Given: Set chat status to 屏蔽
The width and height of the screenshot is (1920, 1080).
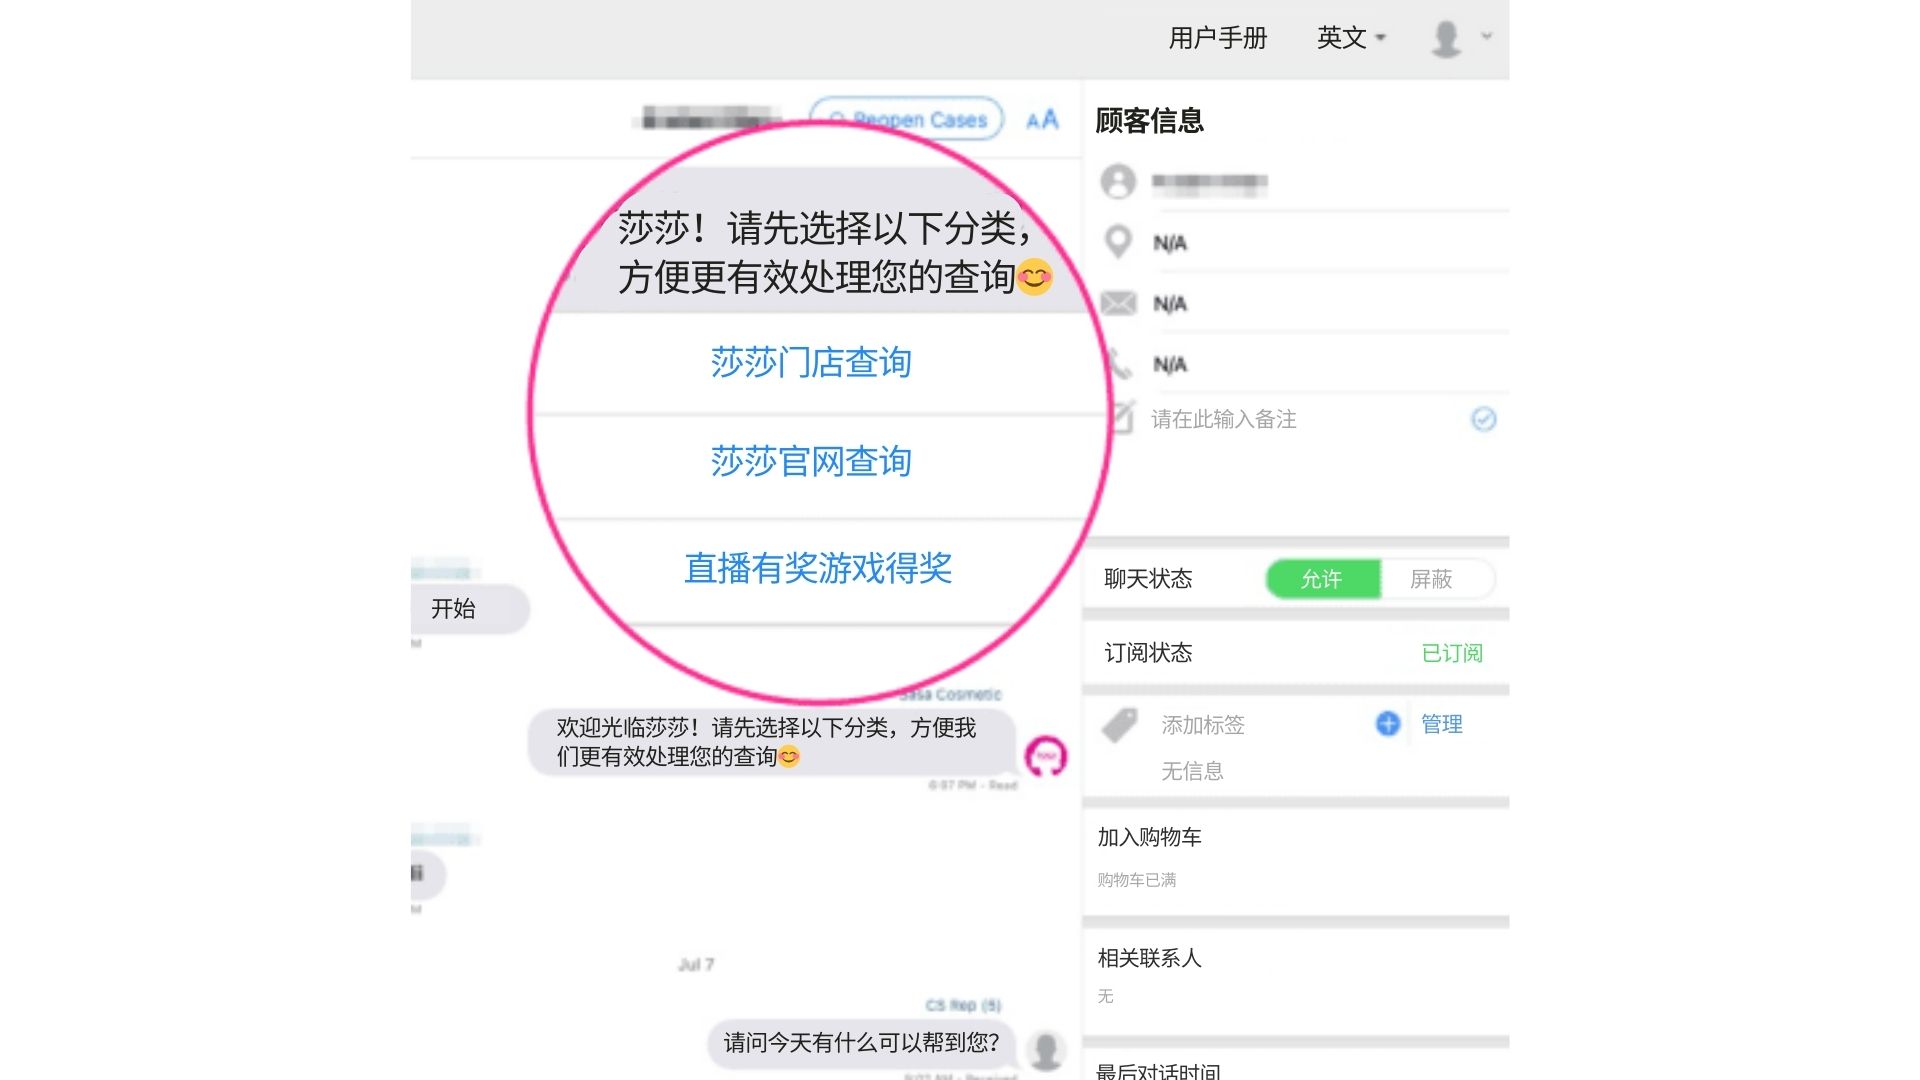Looking at the screenshot, I should point(1432,579).
